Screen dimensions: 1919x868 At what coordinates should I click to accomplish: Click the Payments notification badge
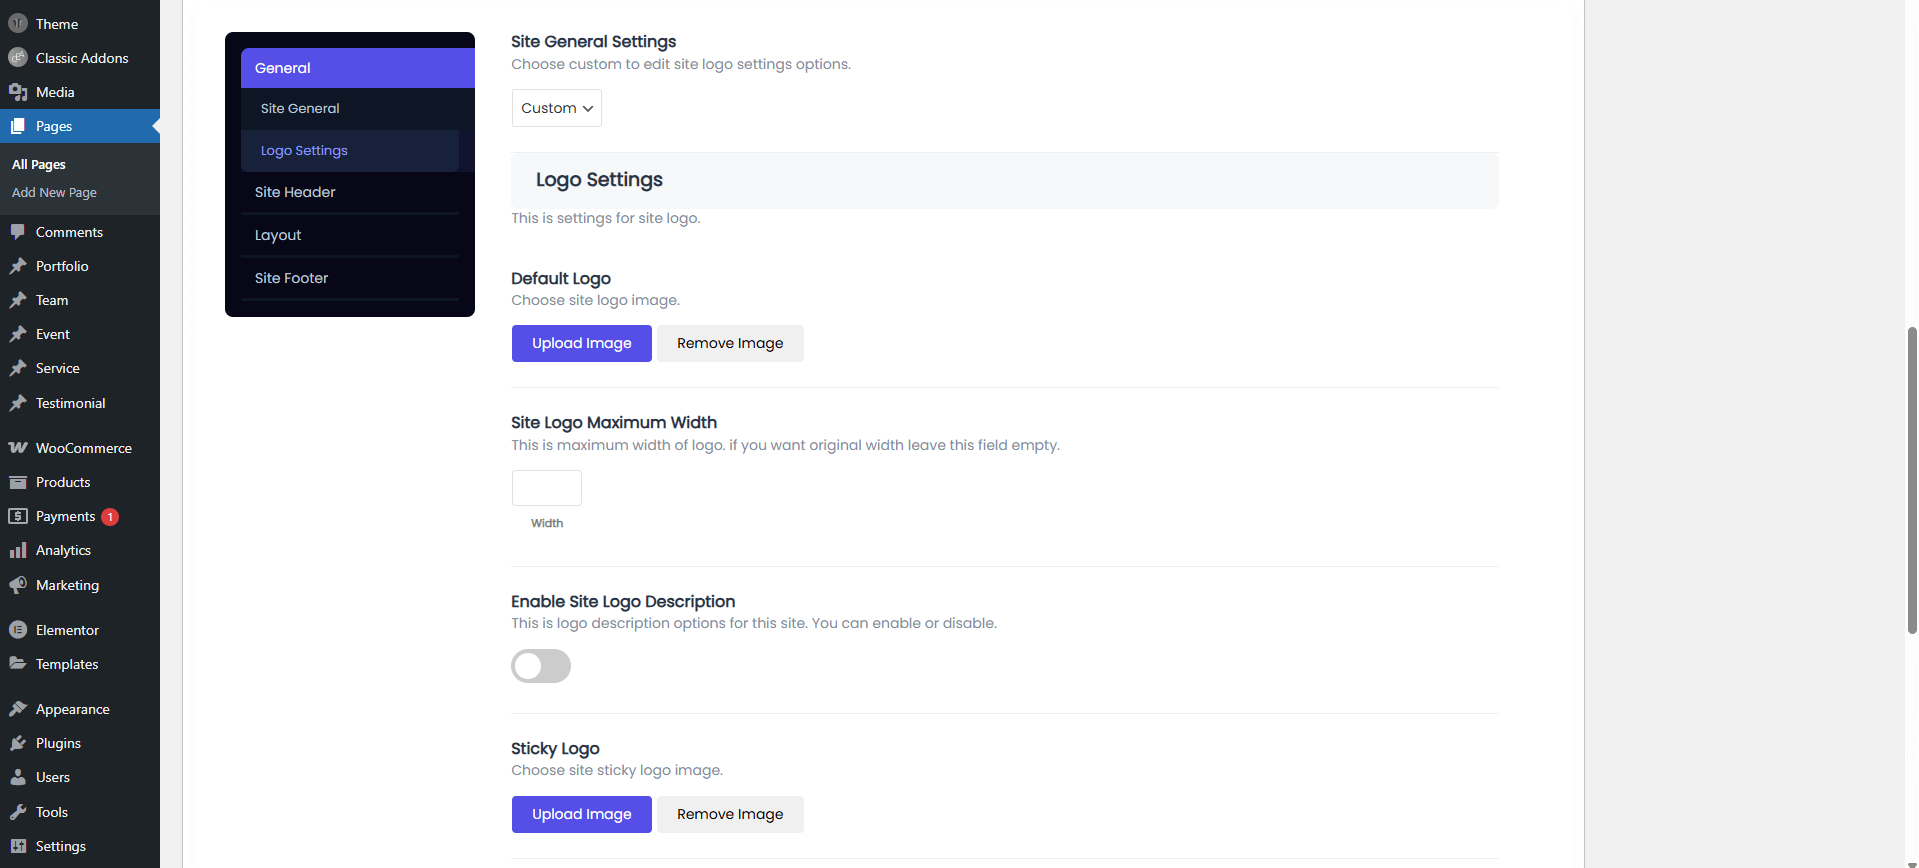(110, 517)
